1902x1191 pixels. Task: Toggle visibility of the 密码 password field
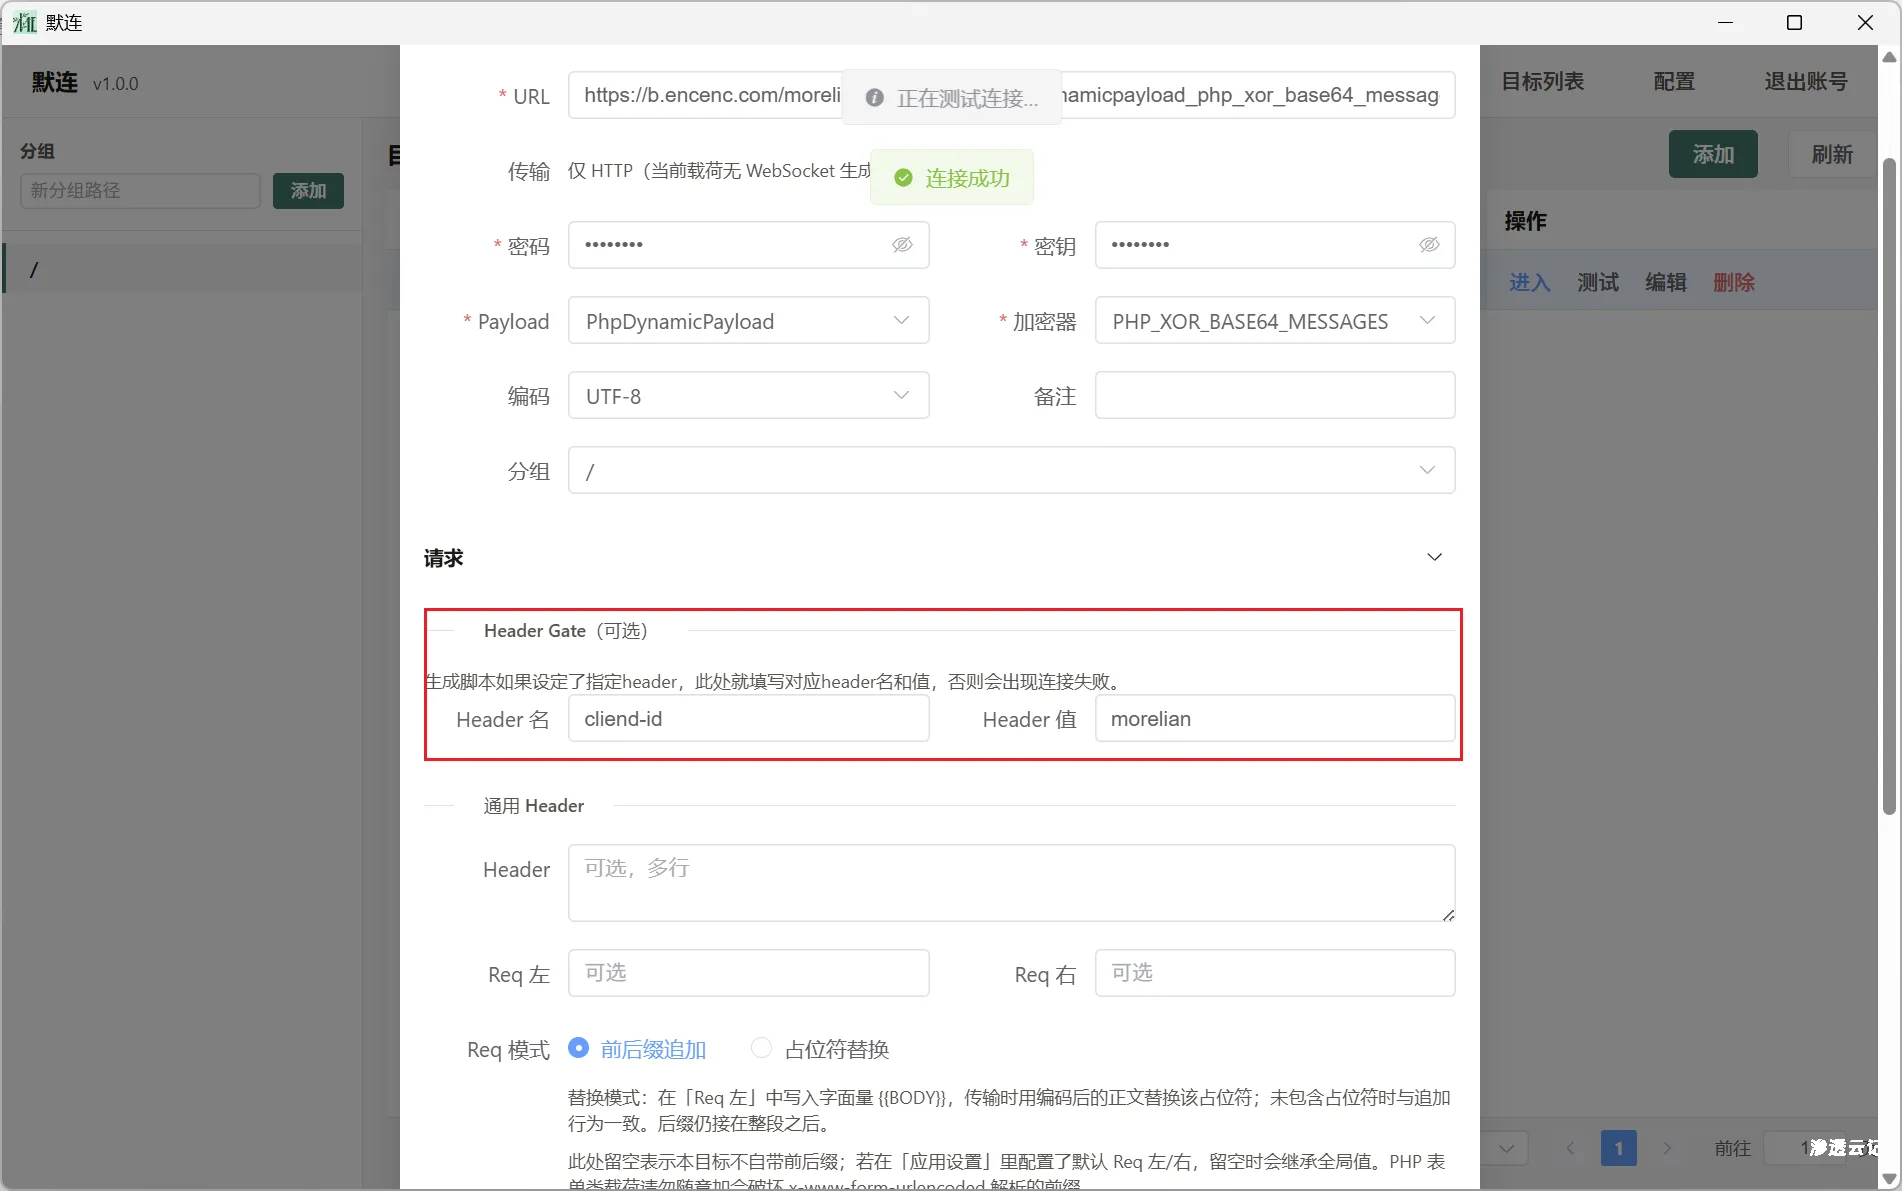903,245
